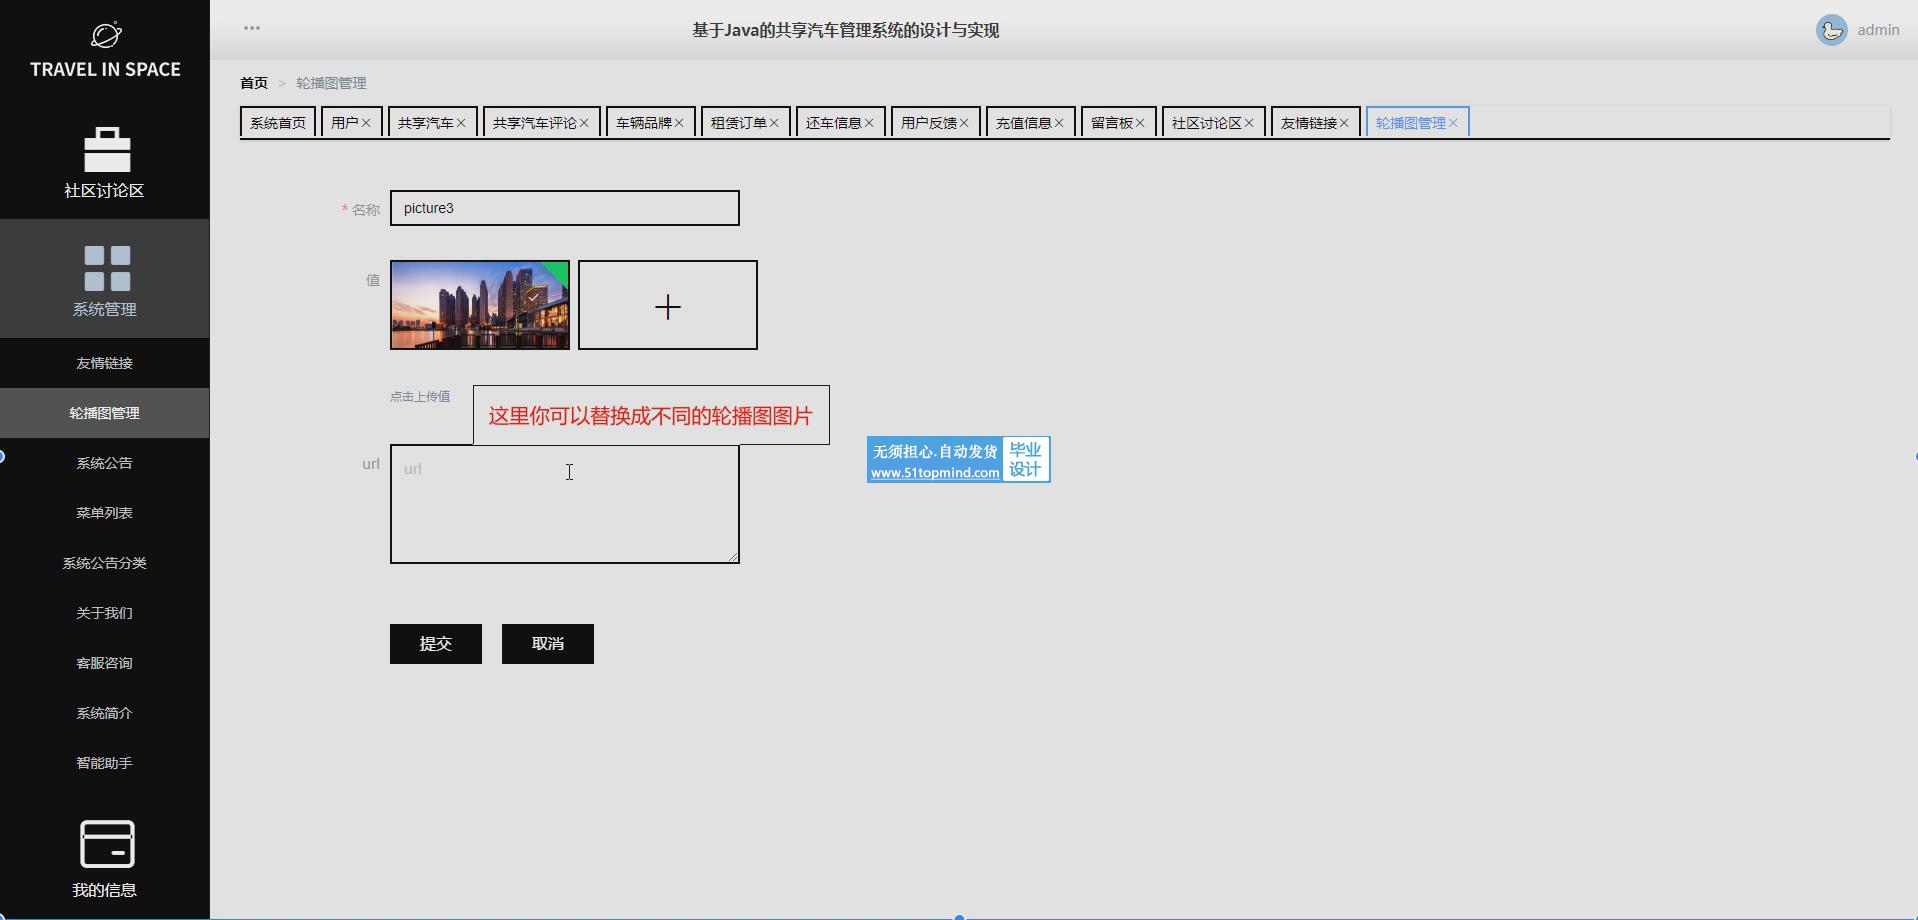
Task: Open 客服咨询 in the sidebar menu
Action: coord(105,663)
